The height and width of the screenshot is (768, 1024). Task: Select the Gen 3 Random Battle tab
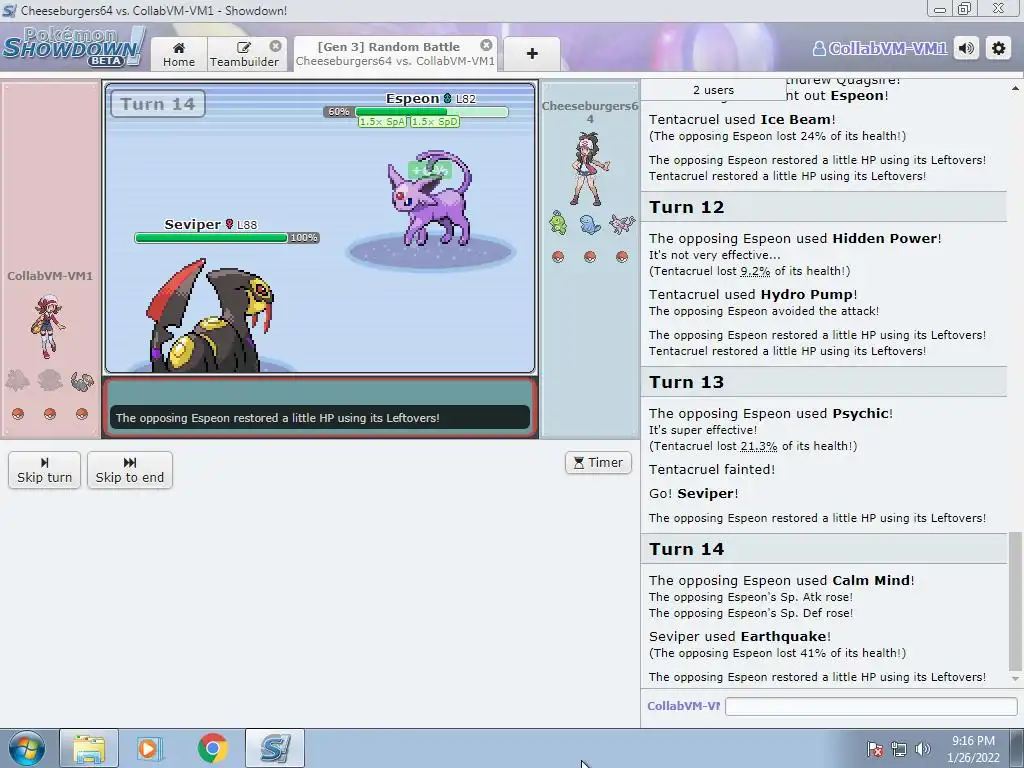(x=394, y=54)
